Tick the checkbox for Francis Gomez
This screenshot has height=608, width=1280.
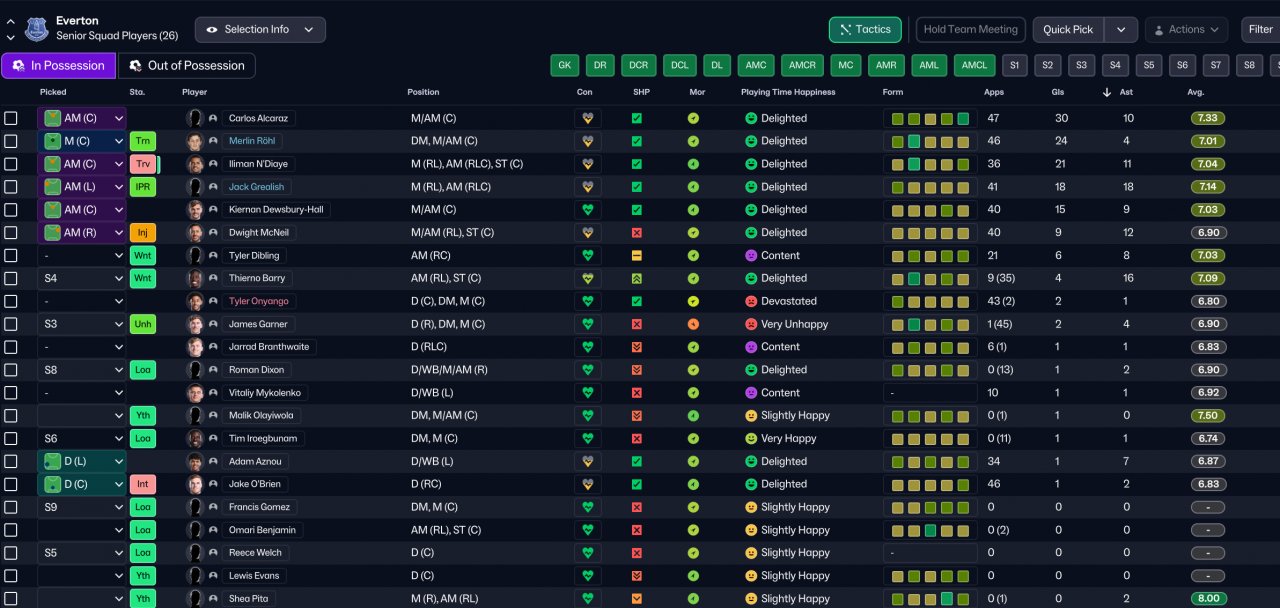11,507
